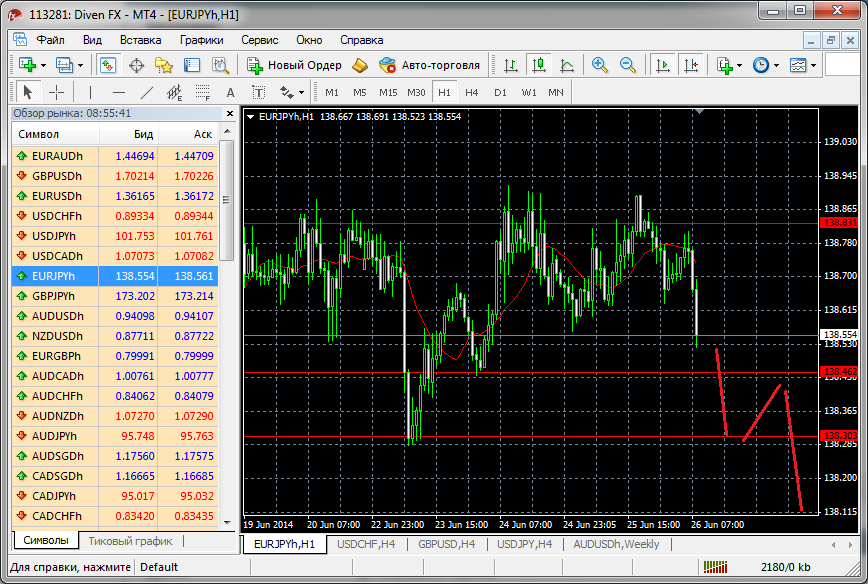Toggle the Market Watch window icon

point(108,65)
